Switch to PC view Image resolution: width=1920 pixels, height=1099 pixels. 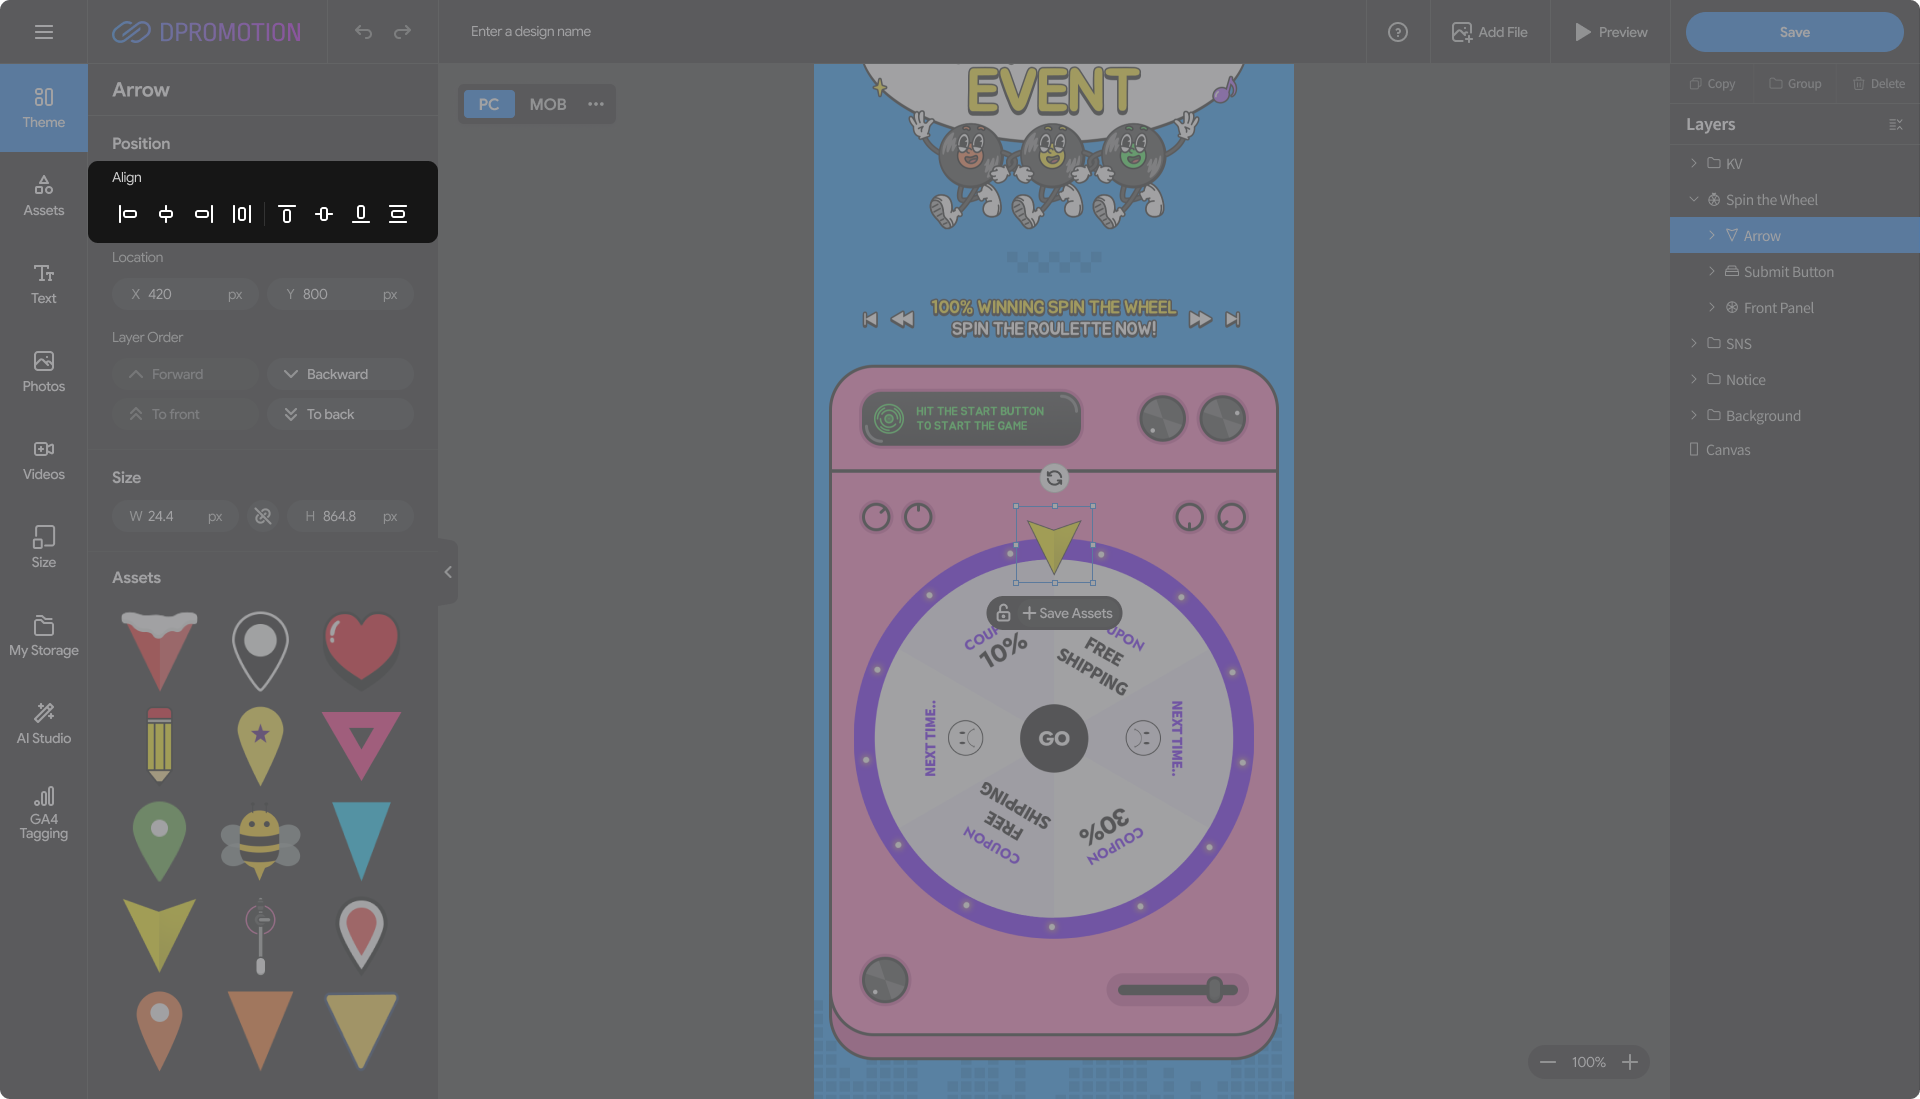488,104
